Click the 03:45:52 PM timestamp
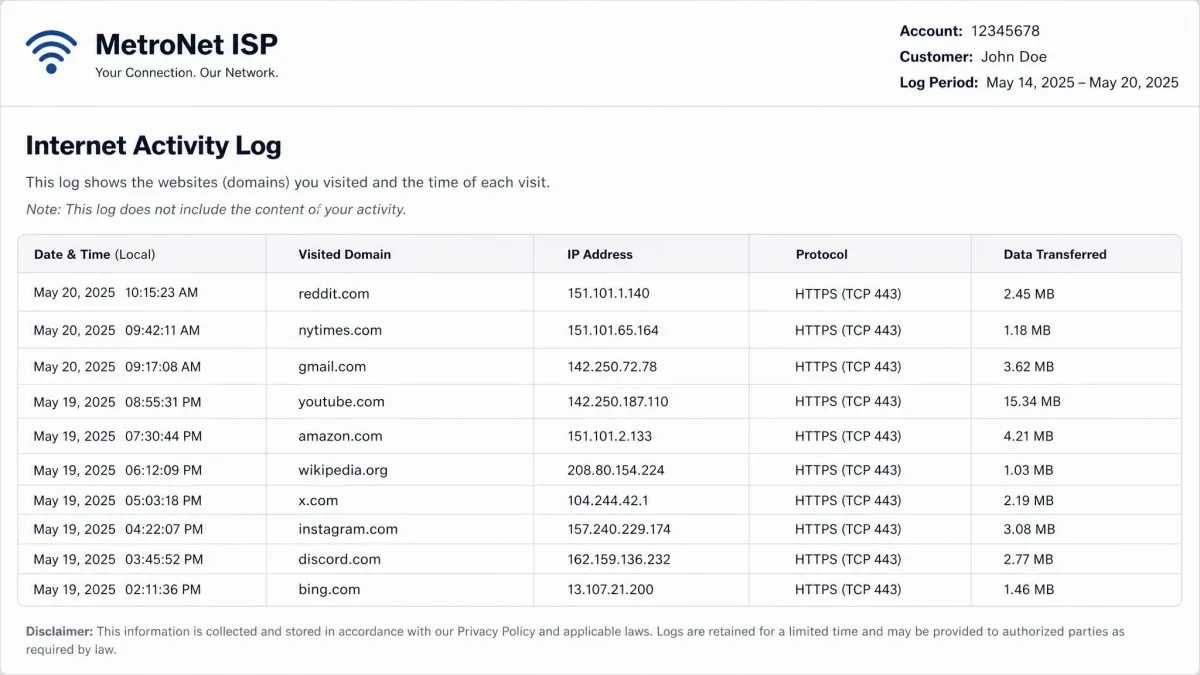Viewport: 1200px width, 675px height. [163, 559]
